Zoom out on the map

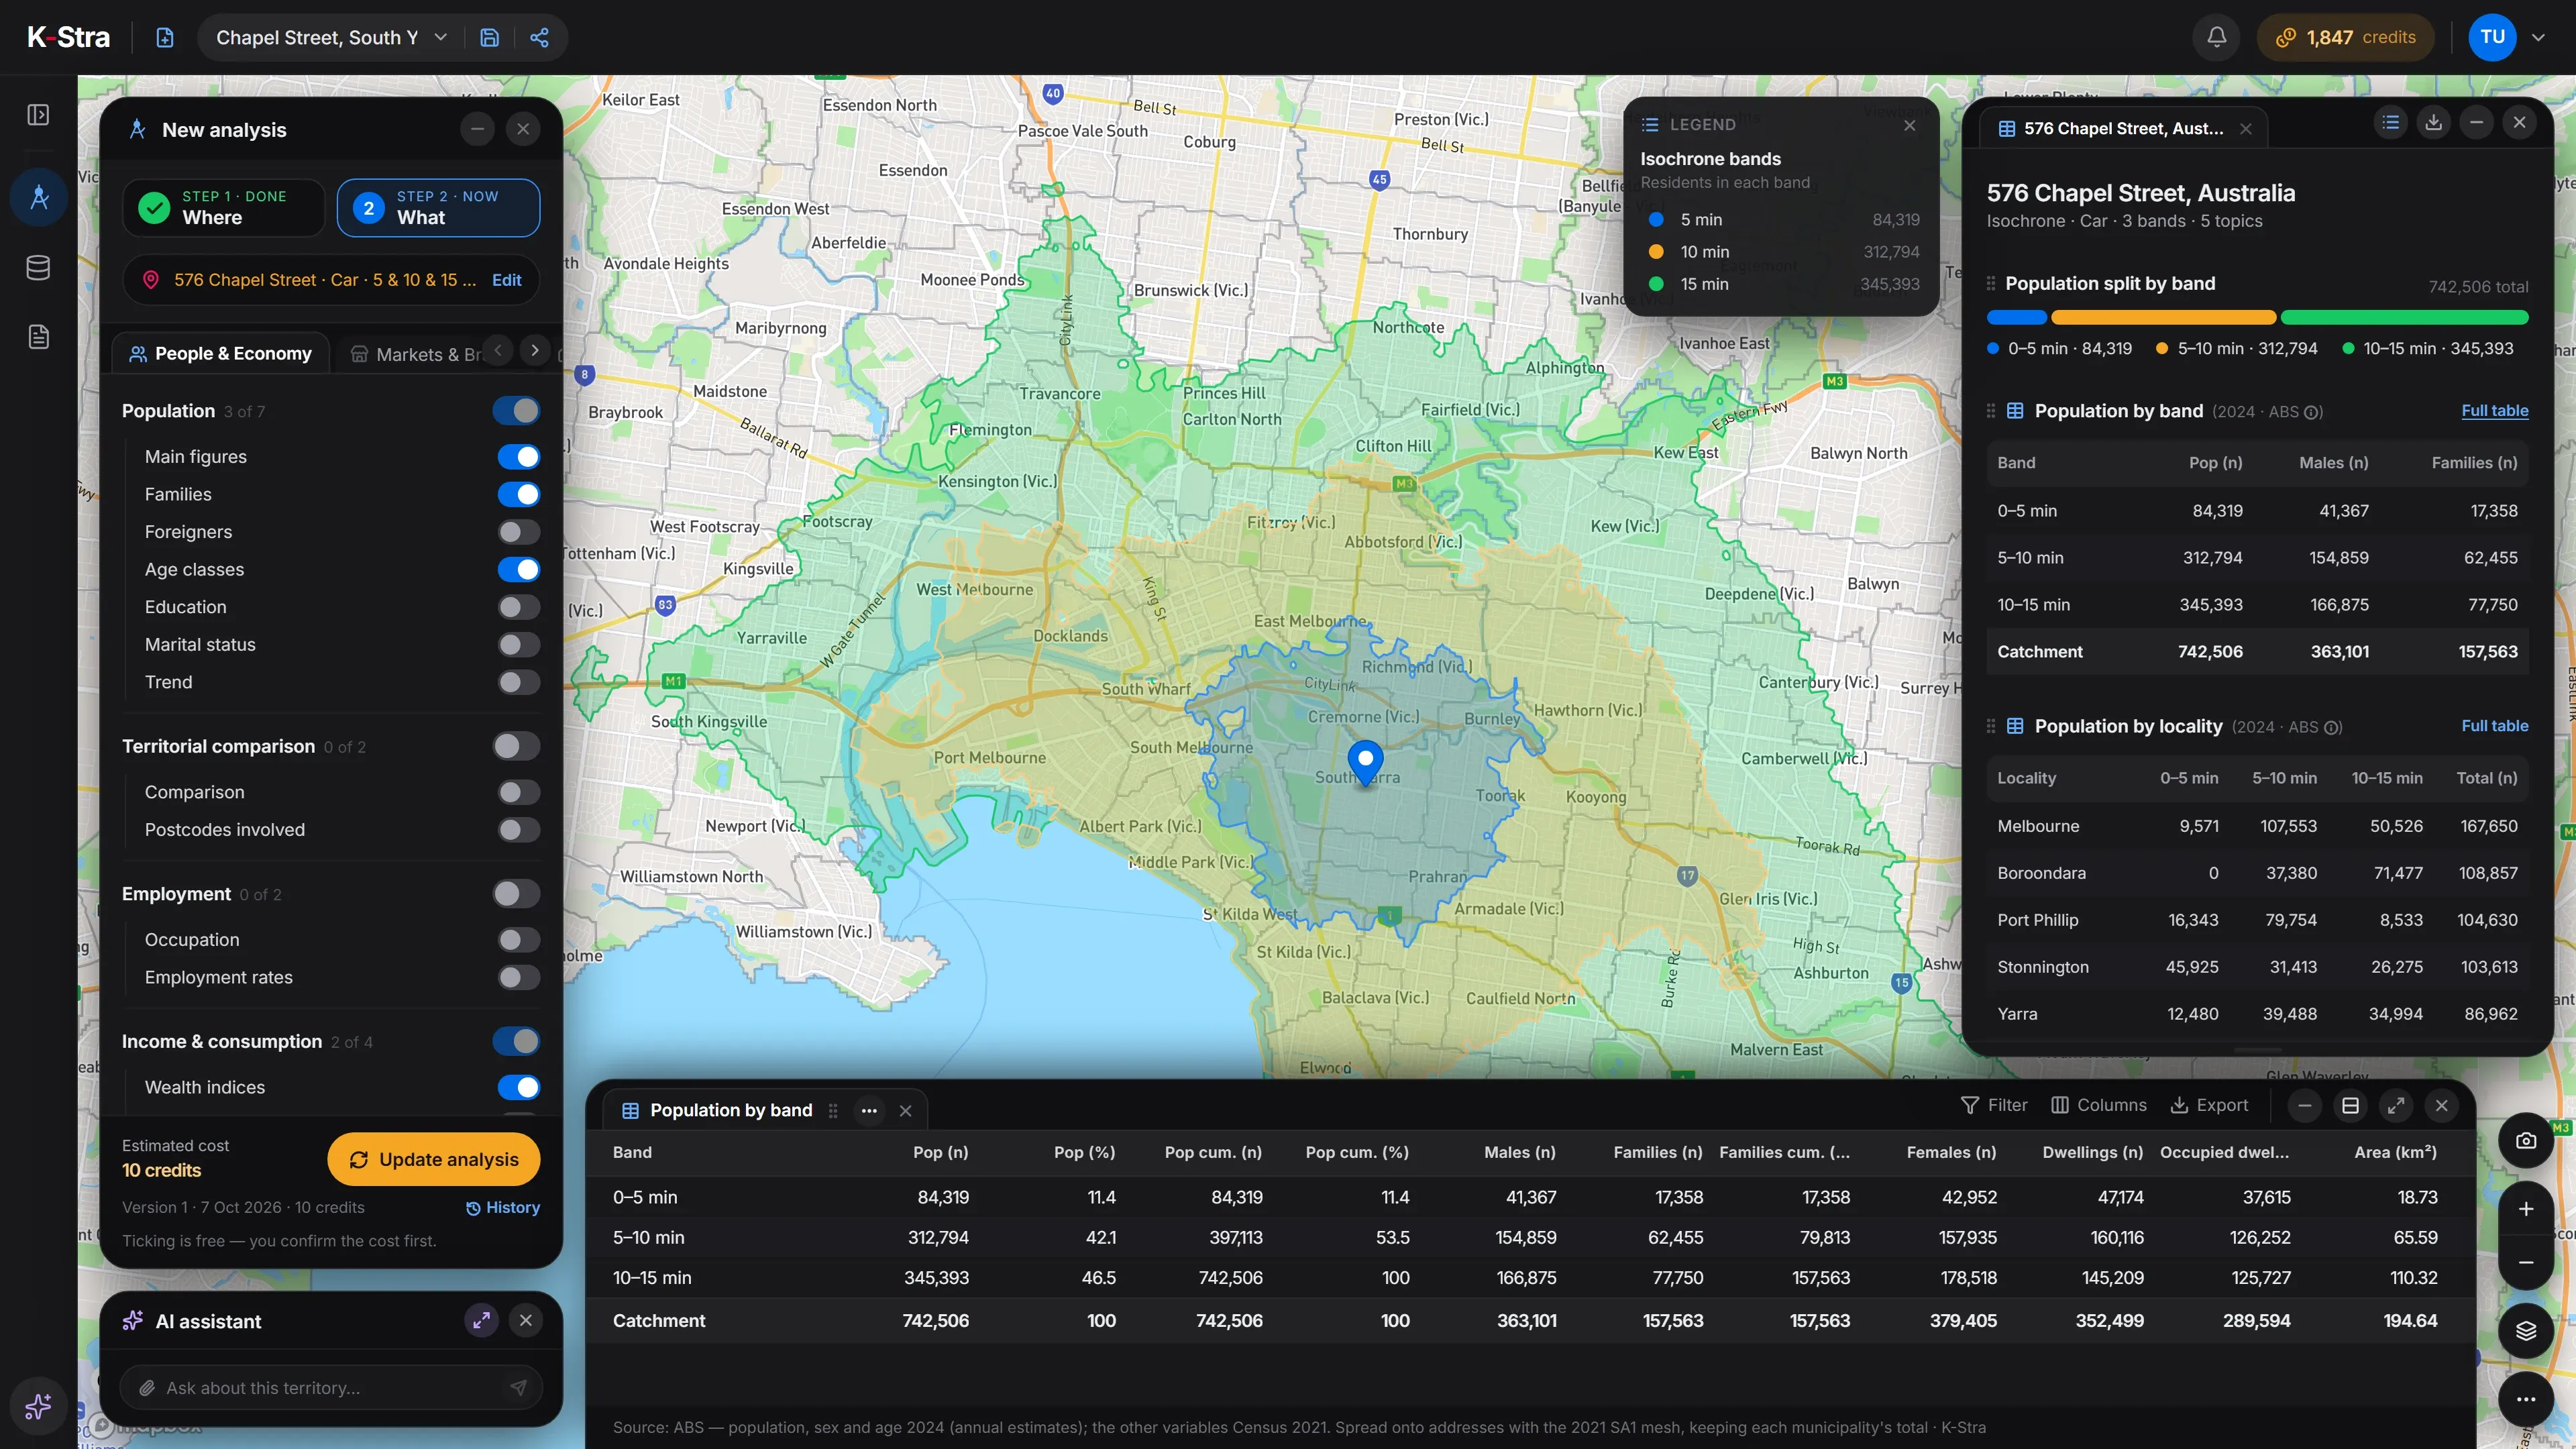tap(2525, 1262)
